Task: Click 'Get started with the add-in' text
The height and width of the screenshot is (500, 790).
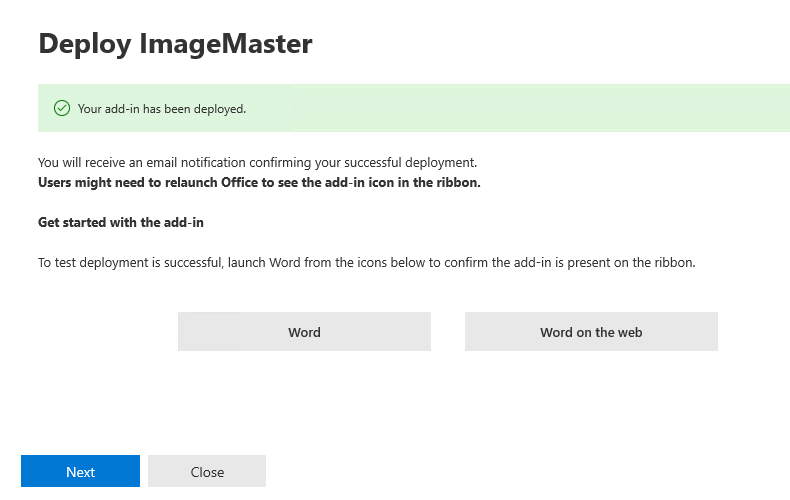Action: (121, 222)
